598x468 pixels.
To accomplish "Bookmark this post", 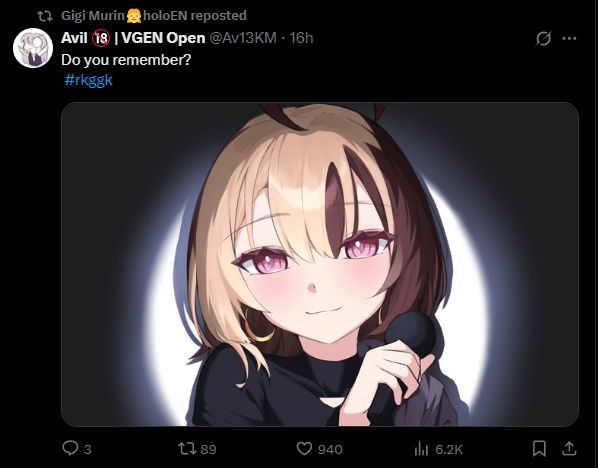I will click(x=539, y=449).
